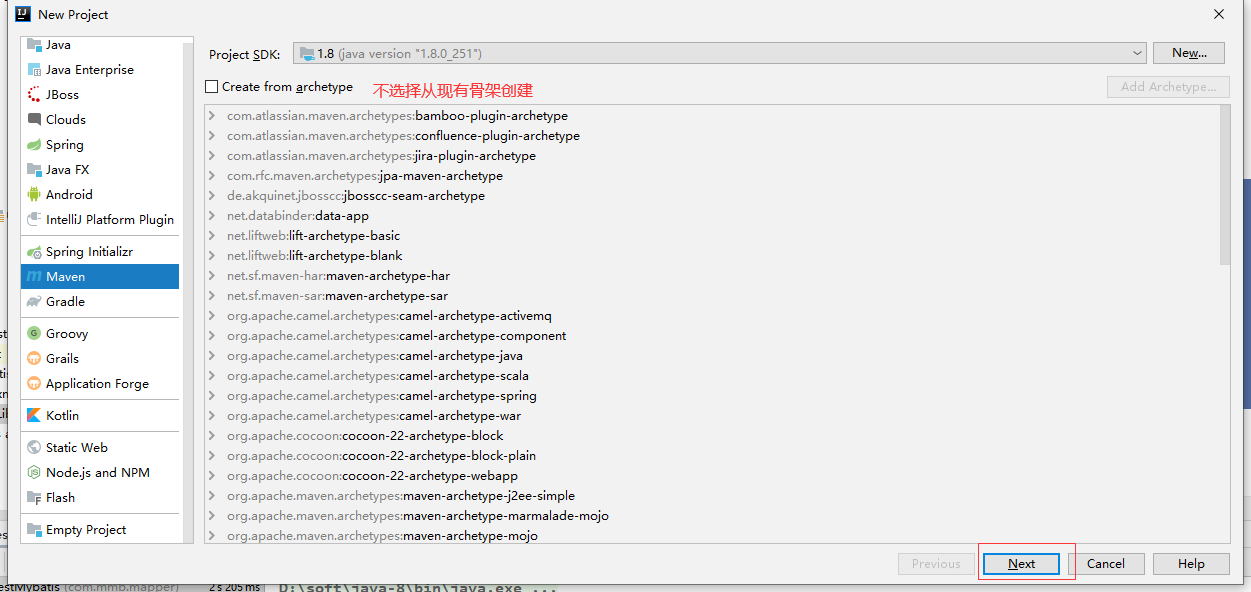Viewport: 1251px width, 592px height.
Task: Expand the camel-archetype-activemq node
Action: (x=212, y=316)
